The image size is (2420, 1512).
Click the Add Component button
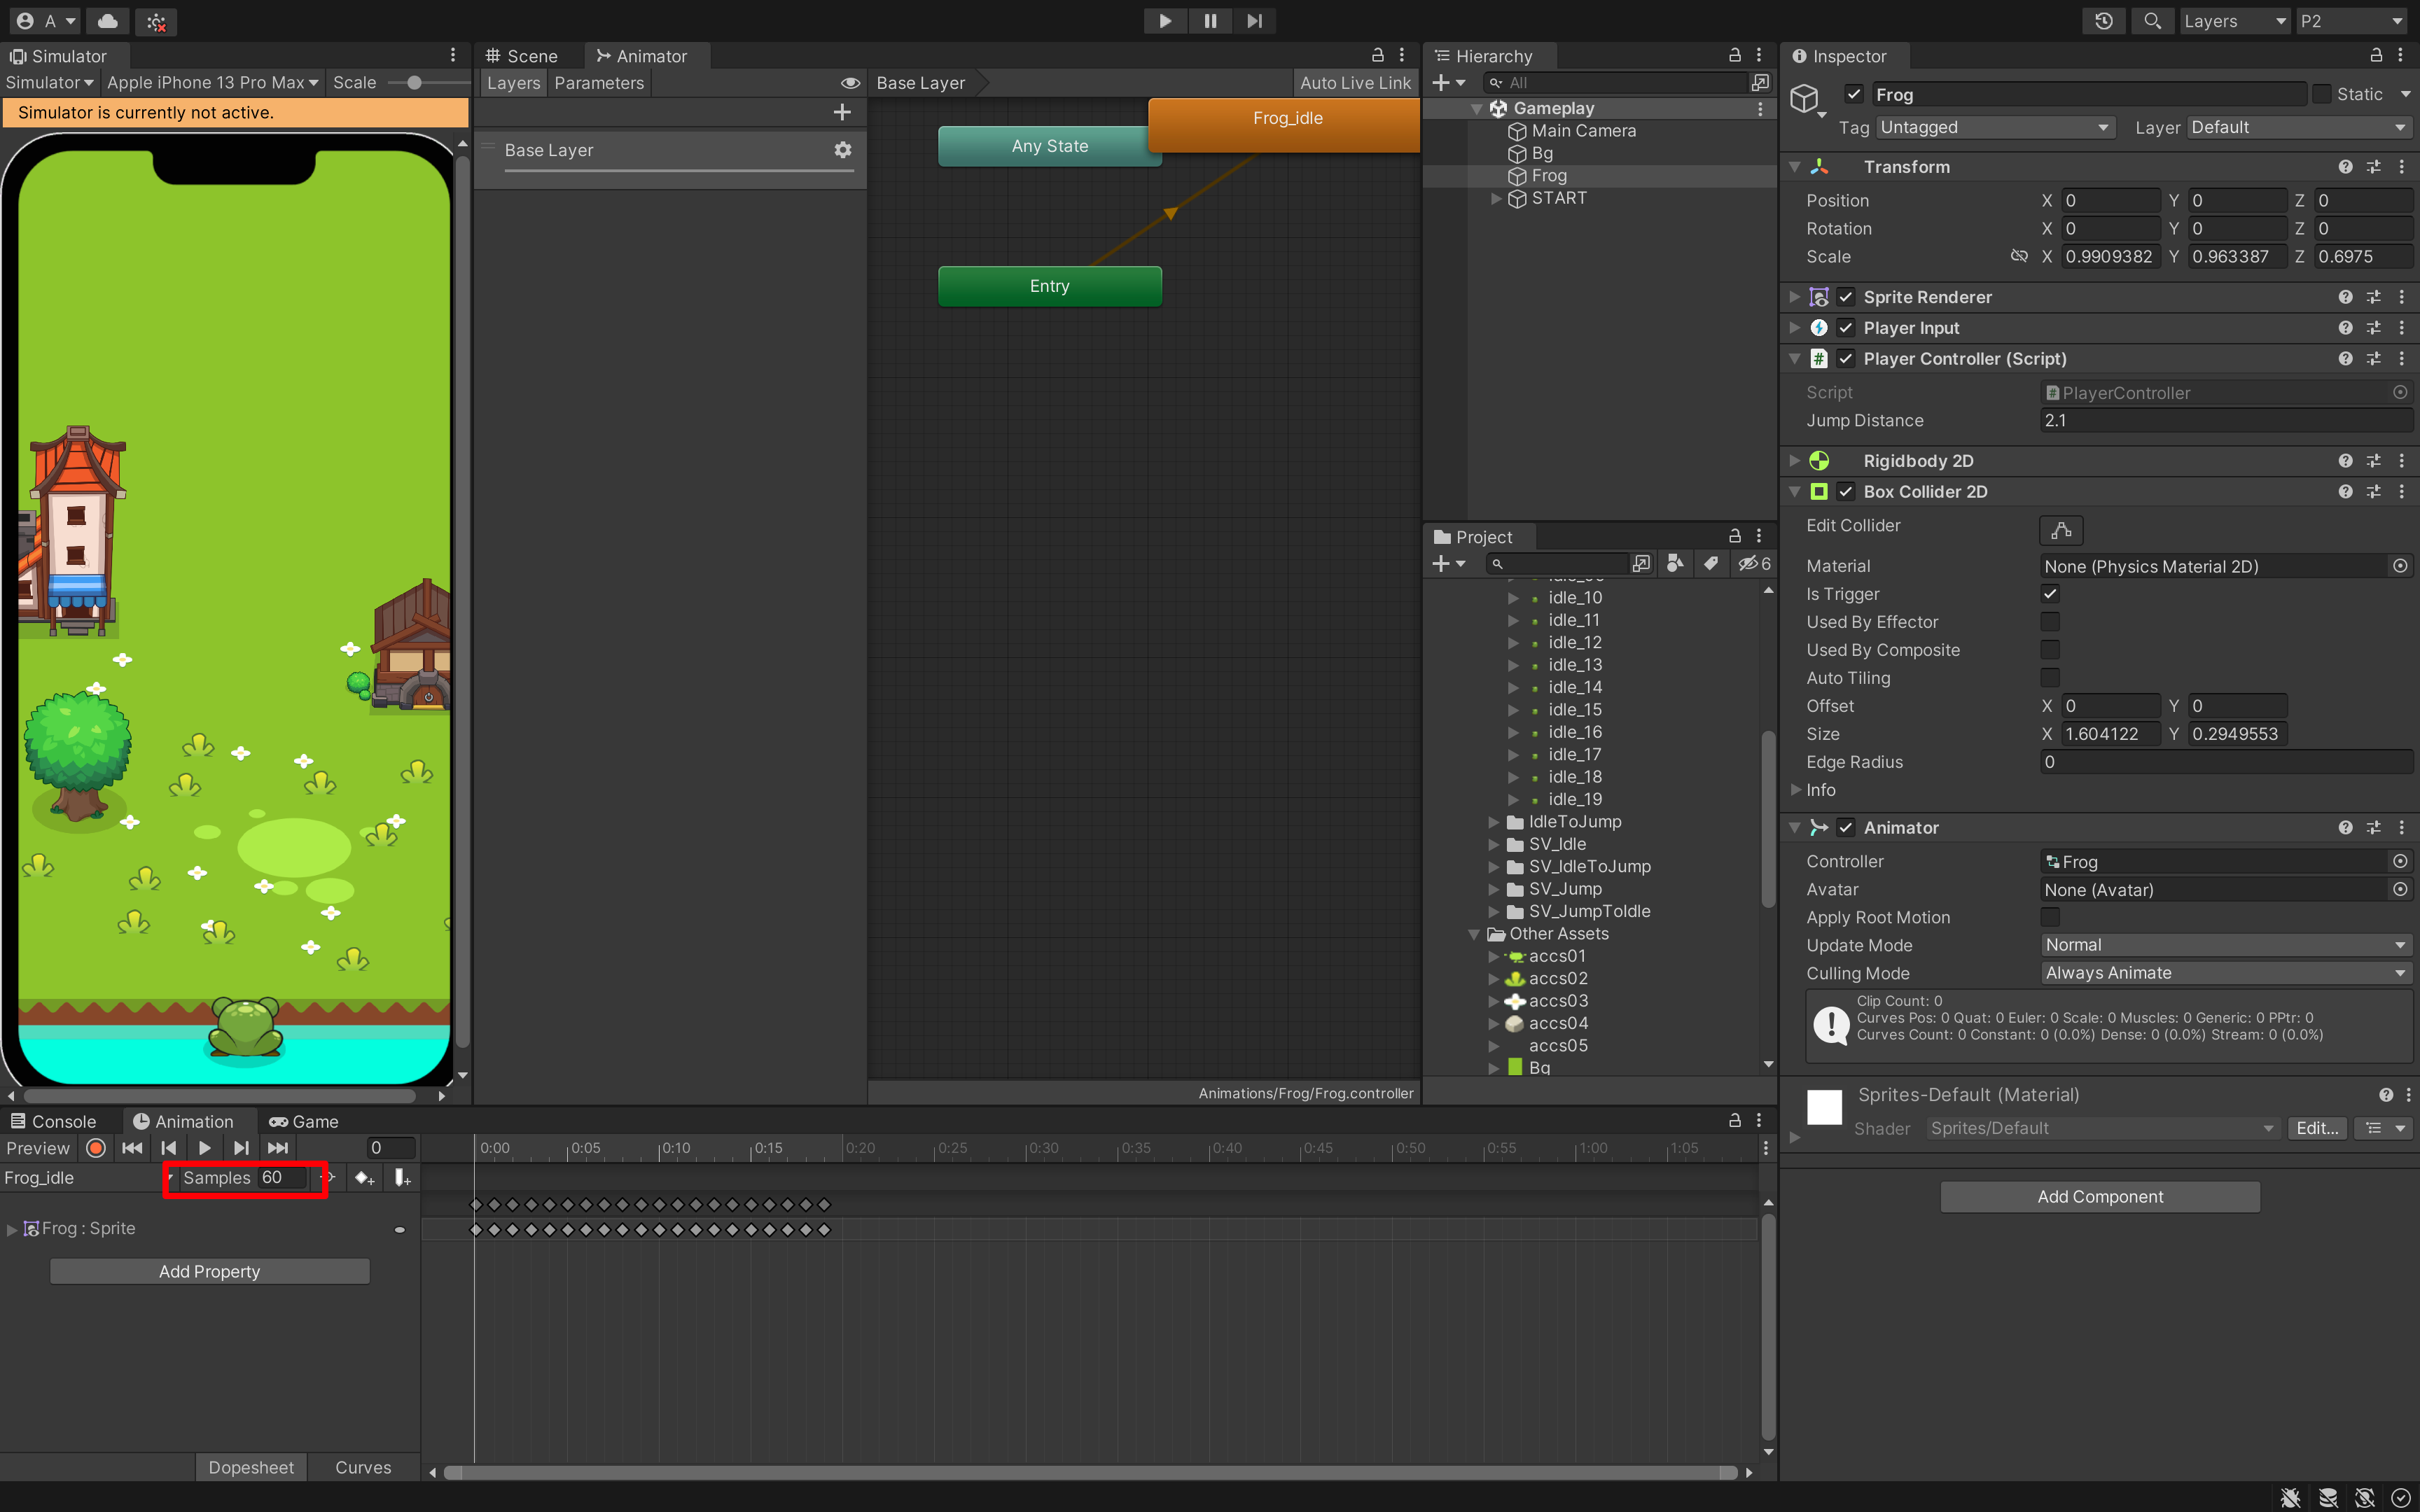(x=2100, y=1197)
